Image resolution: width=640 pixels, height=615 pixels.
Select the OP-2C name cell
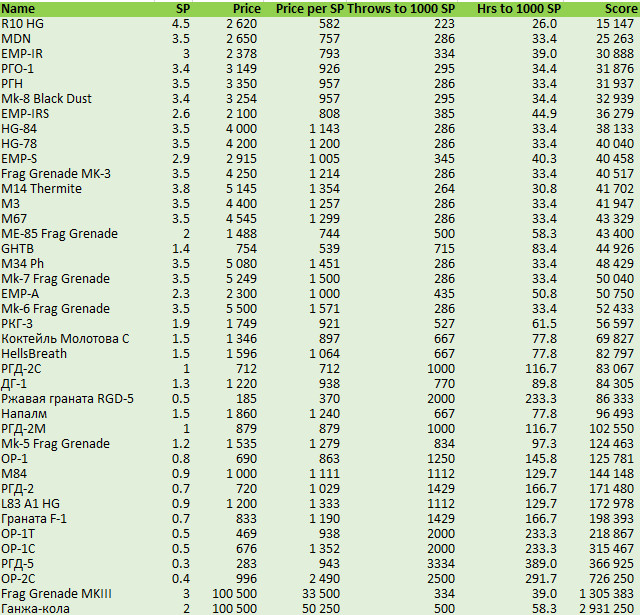(18, 578)
